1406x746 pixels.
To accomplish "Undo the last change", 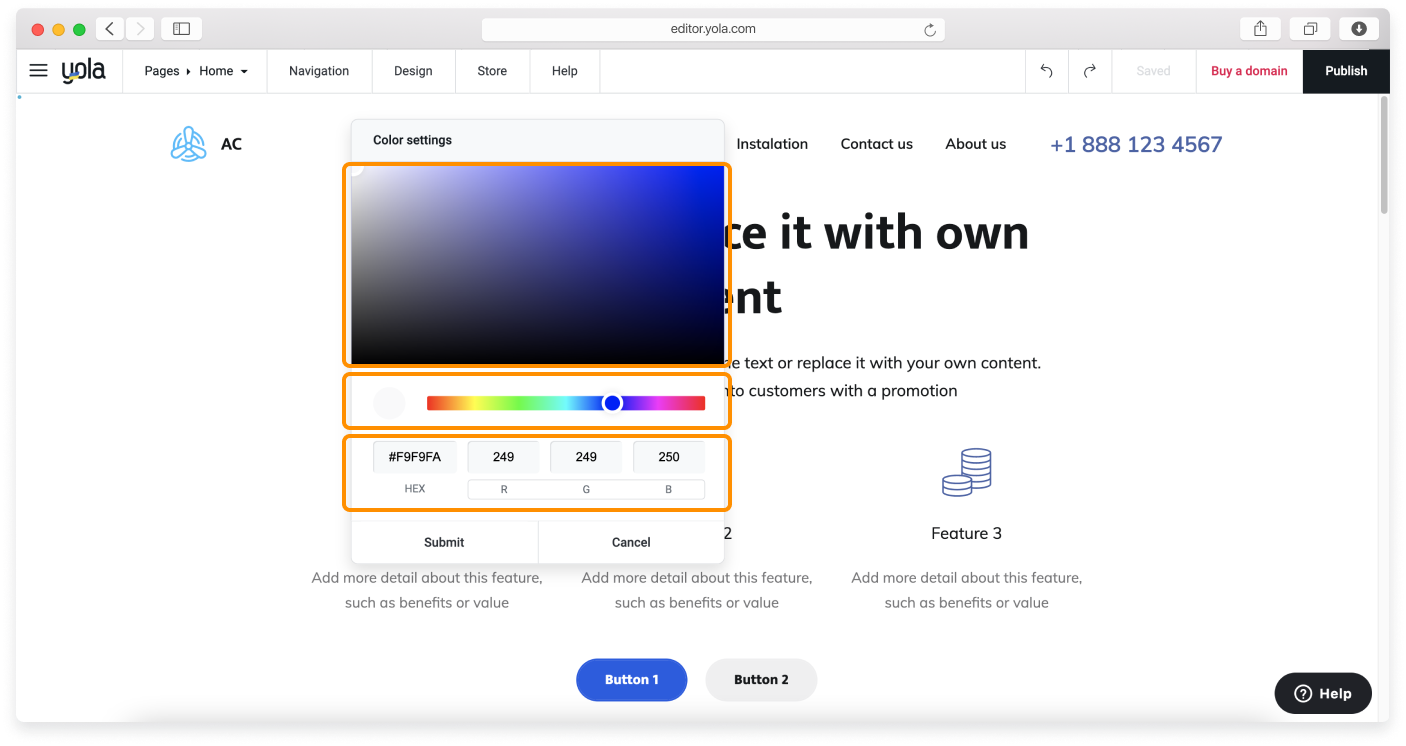I will (1046, 70).
